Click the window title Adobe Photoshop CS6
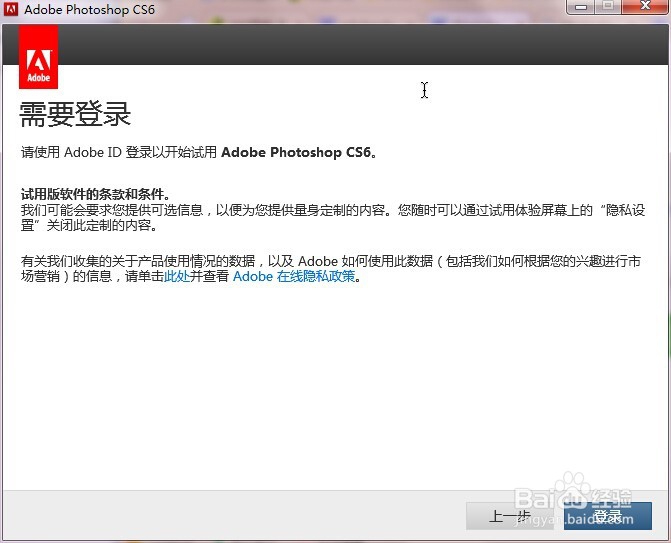 click(x=89, y=9)
